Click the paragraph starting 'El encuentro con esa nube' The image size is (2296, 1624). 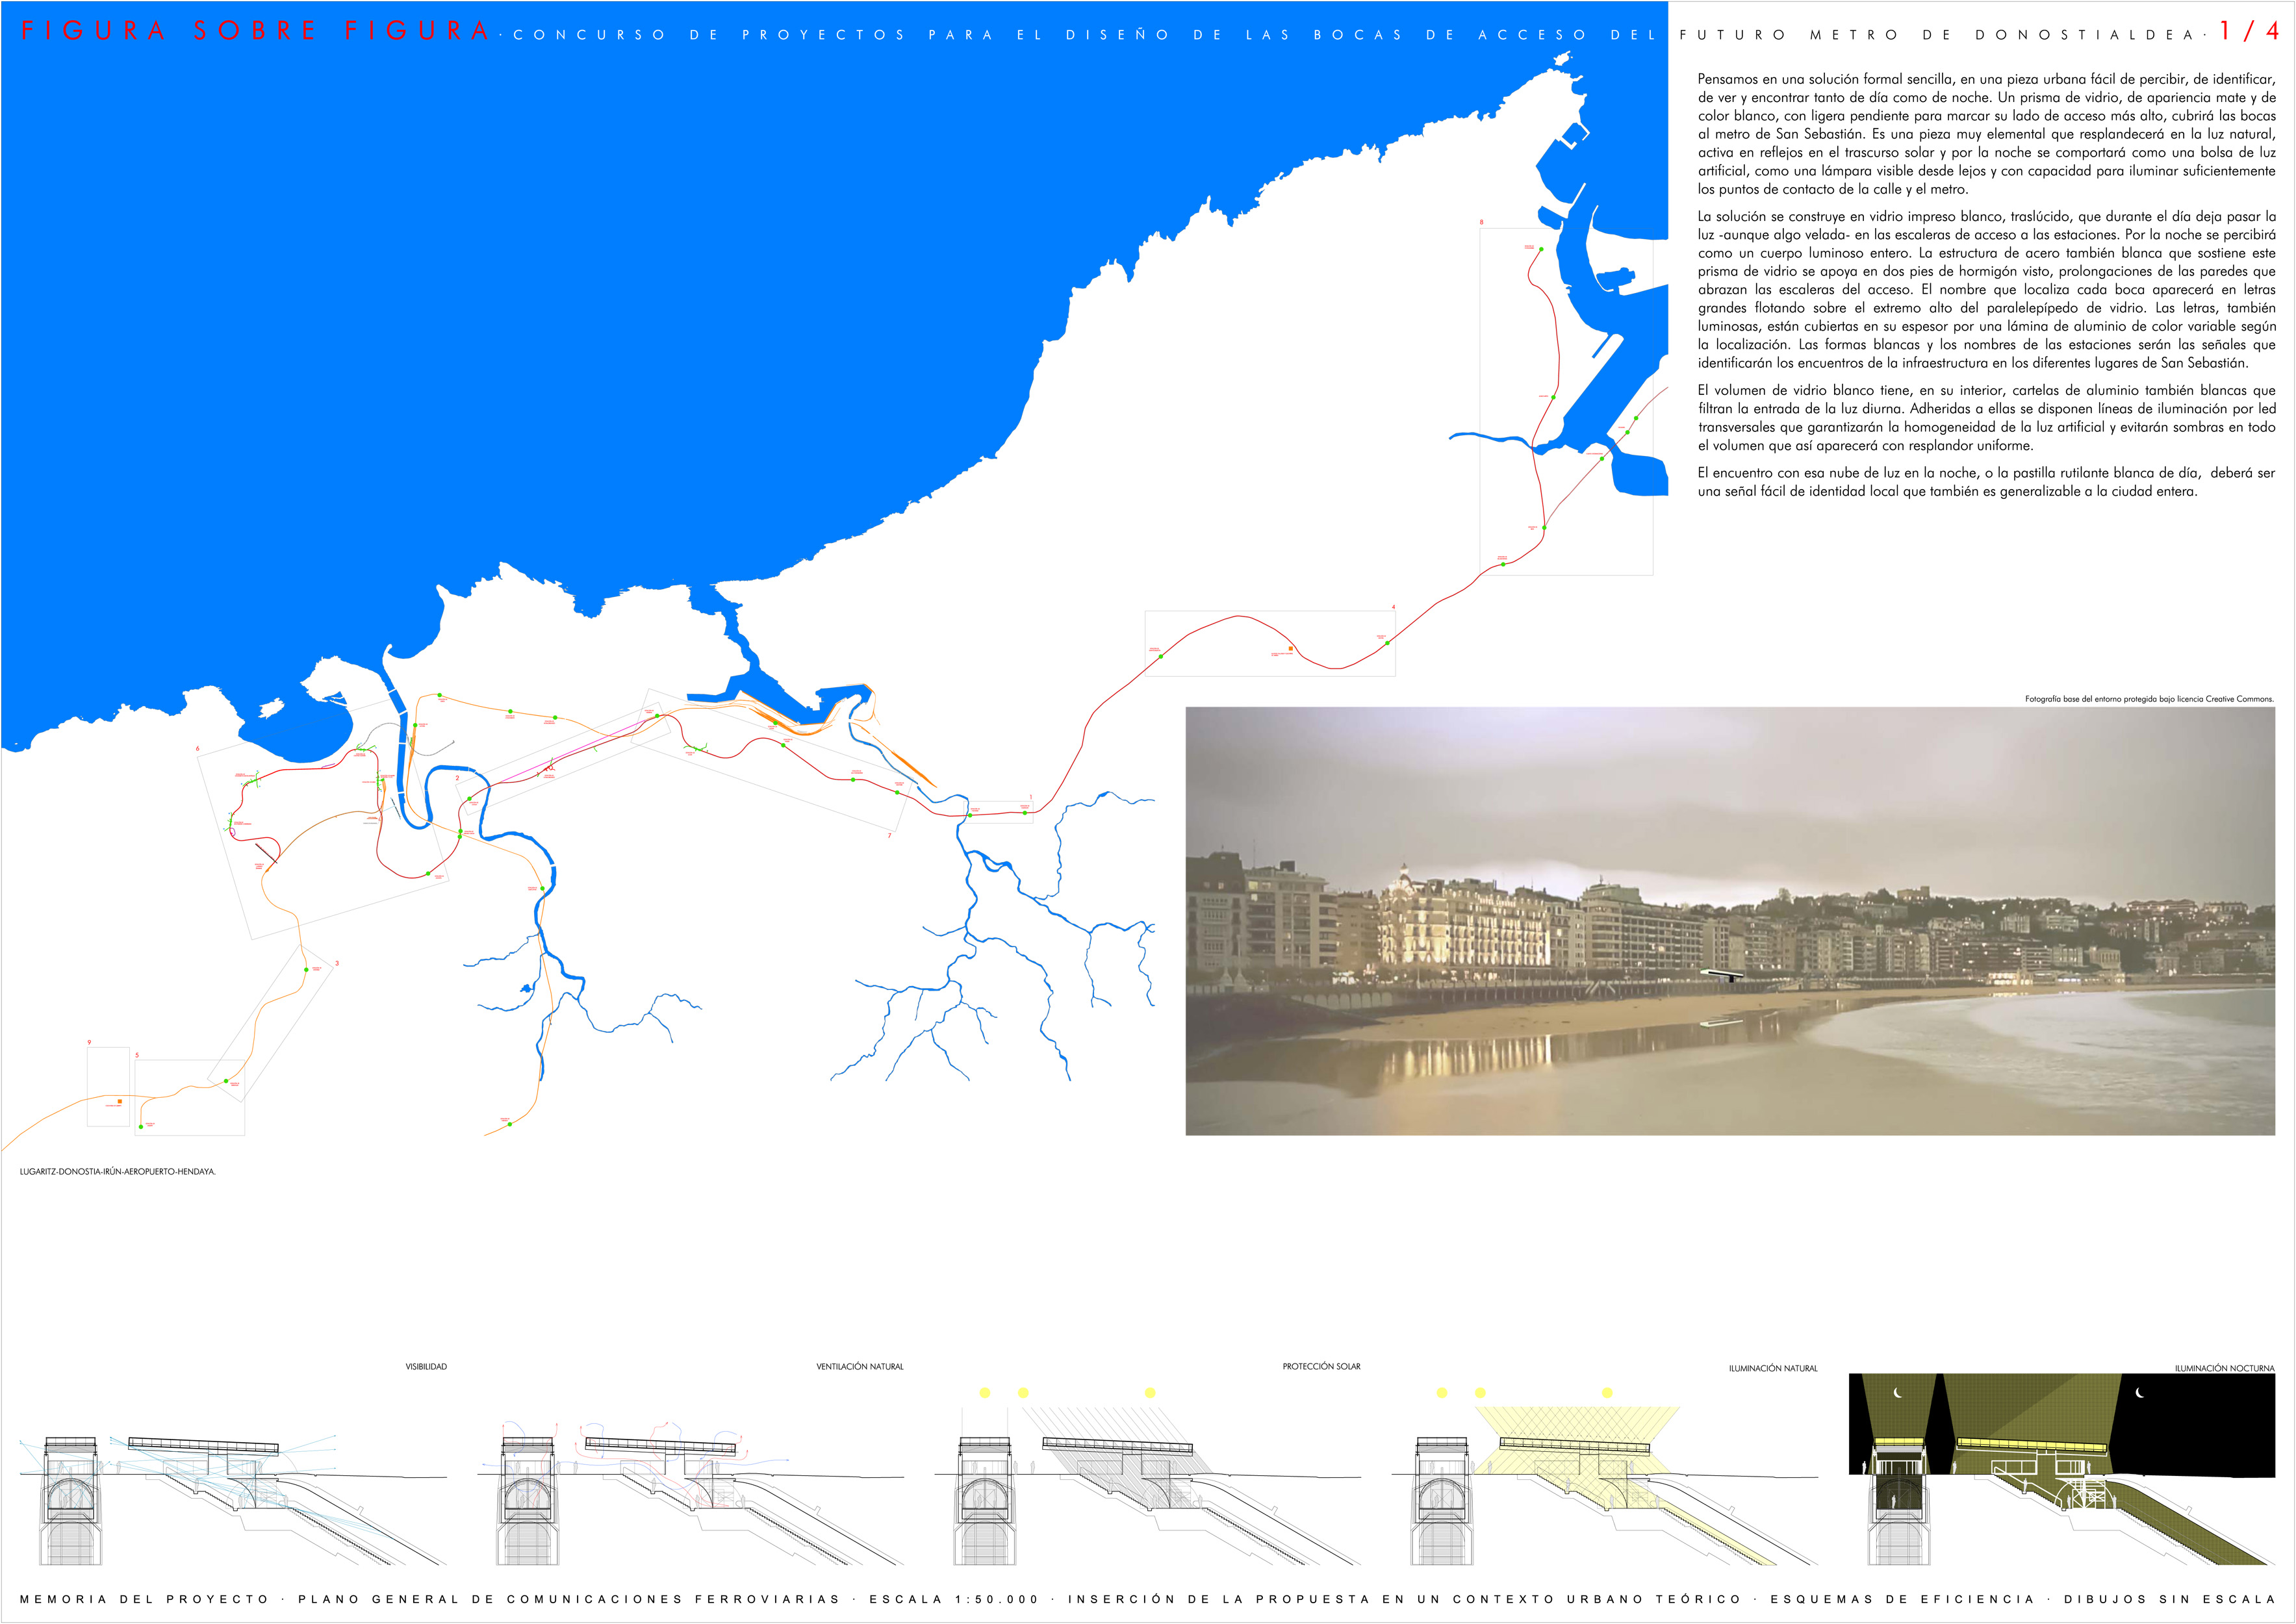click(x=1986, y=482)
